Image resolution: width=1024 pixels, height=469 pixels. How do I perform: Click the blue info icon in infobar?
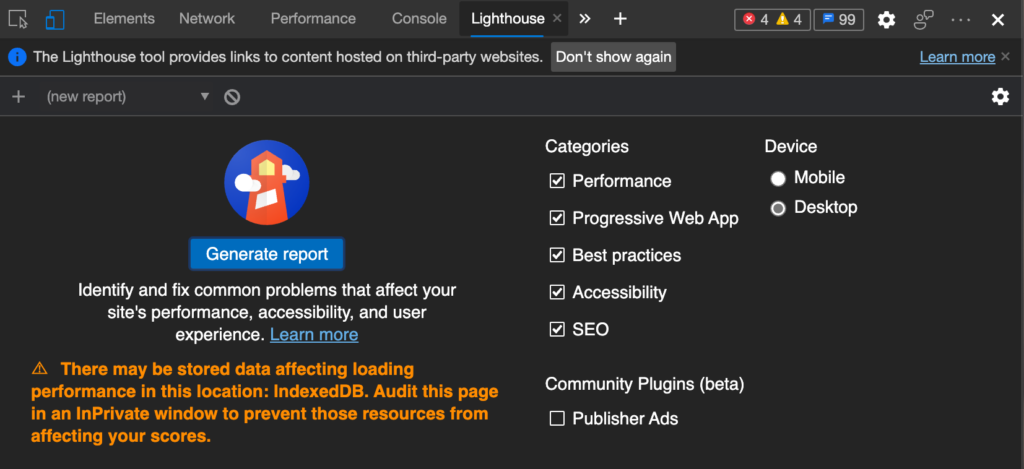click(x=18, y=57)
